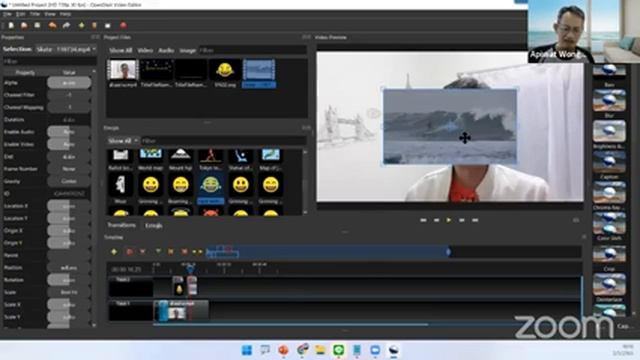This screenshot has width=640, height=360.
Task: Jump to end of video preview
Action: tap(475, 220)
